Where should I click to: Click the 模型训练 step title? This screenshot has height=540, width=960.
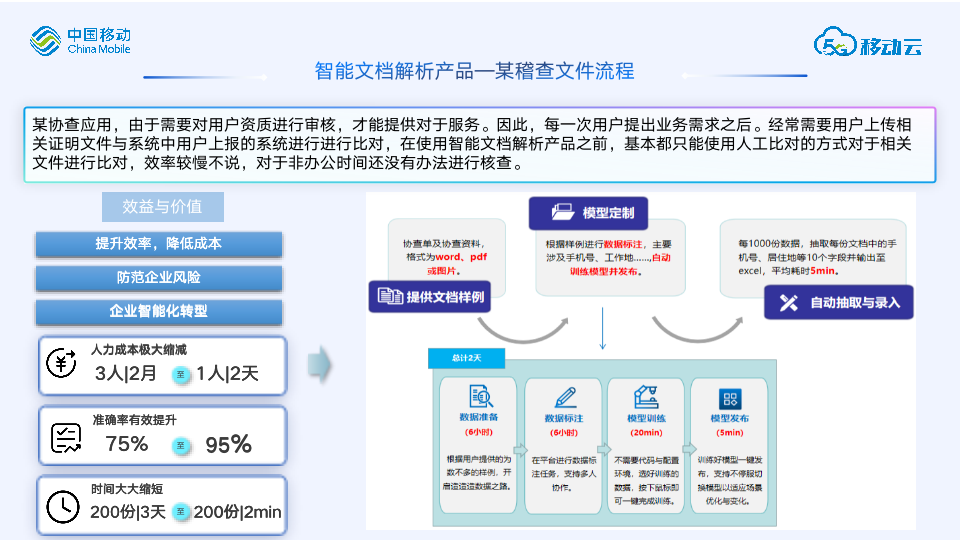tap(647, 419)
